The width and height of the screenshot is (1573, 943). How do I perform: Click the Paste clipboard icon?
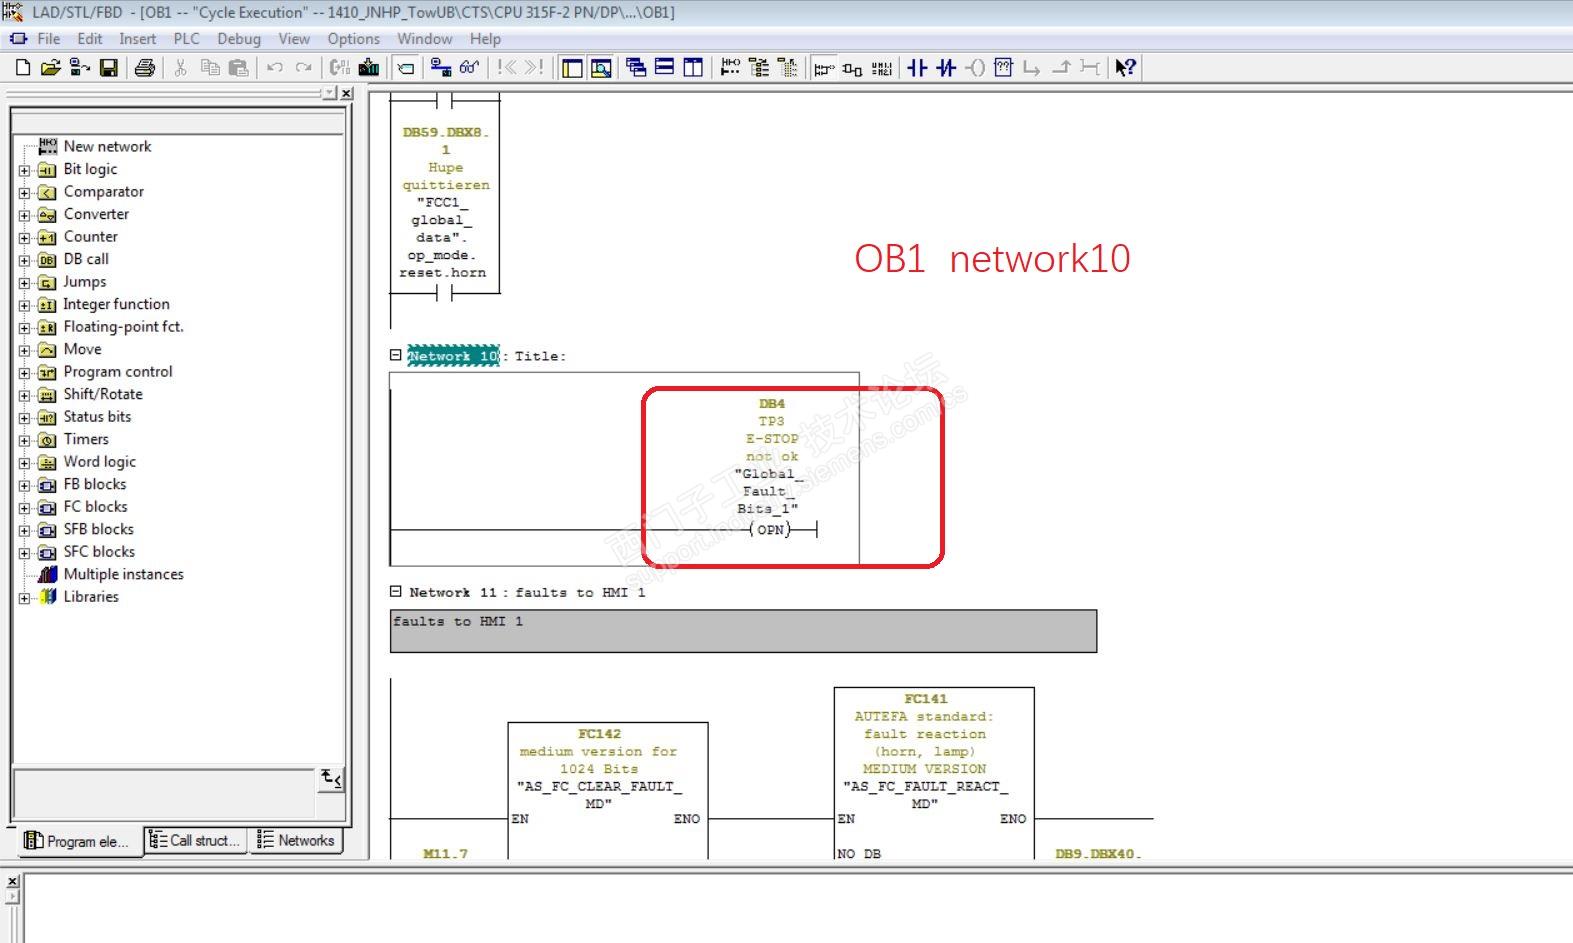coord(238,68)
